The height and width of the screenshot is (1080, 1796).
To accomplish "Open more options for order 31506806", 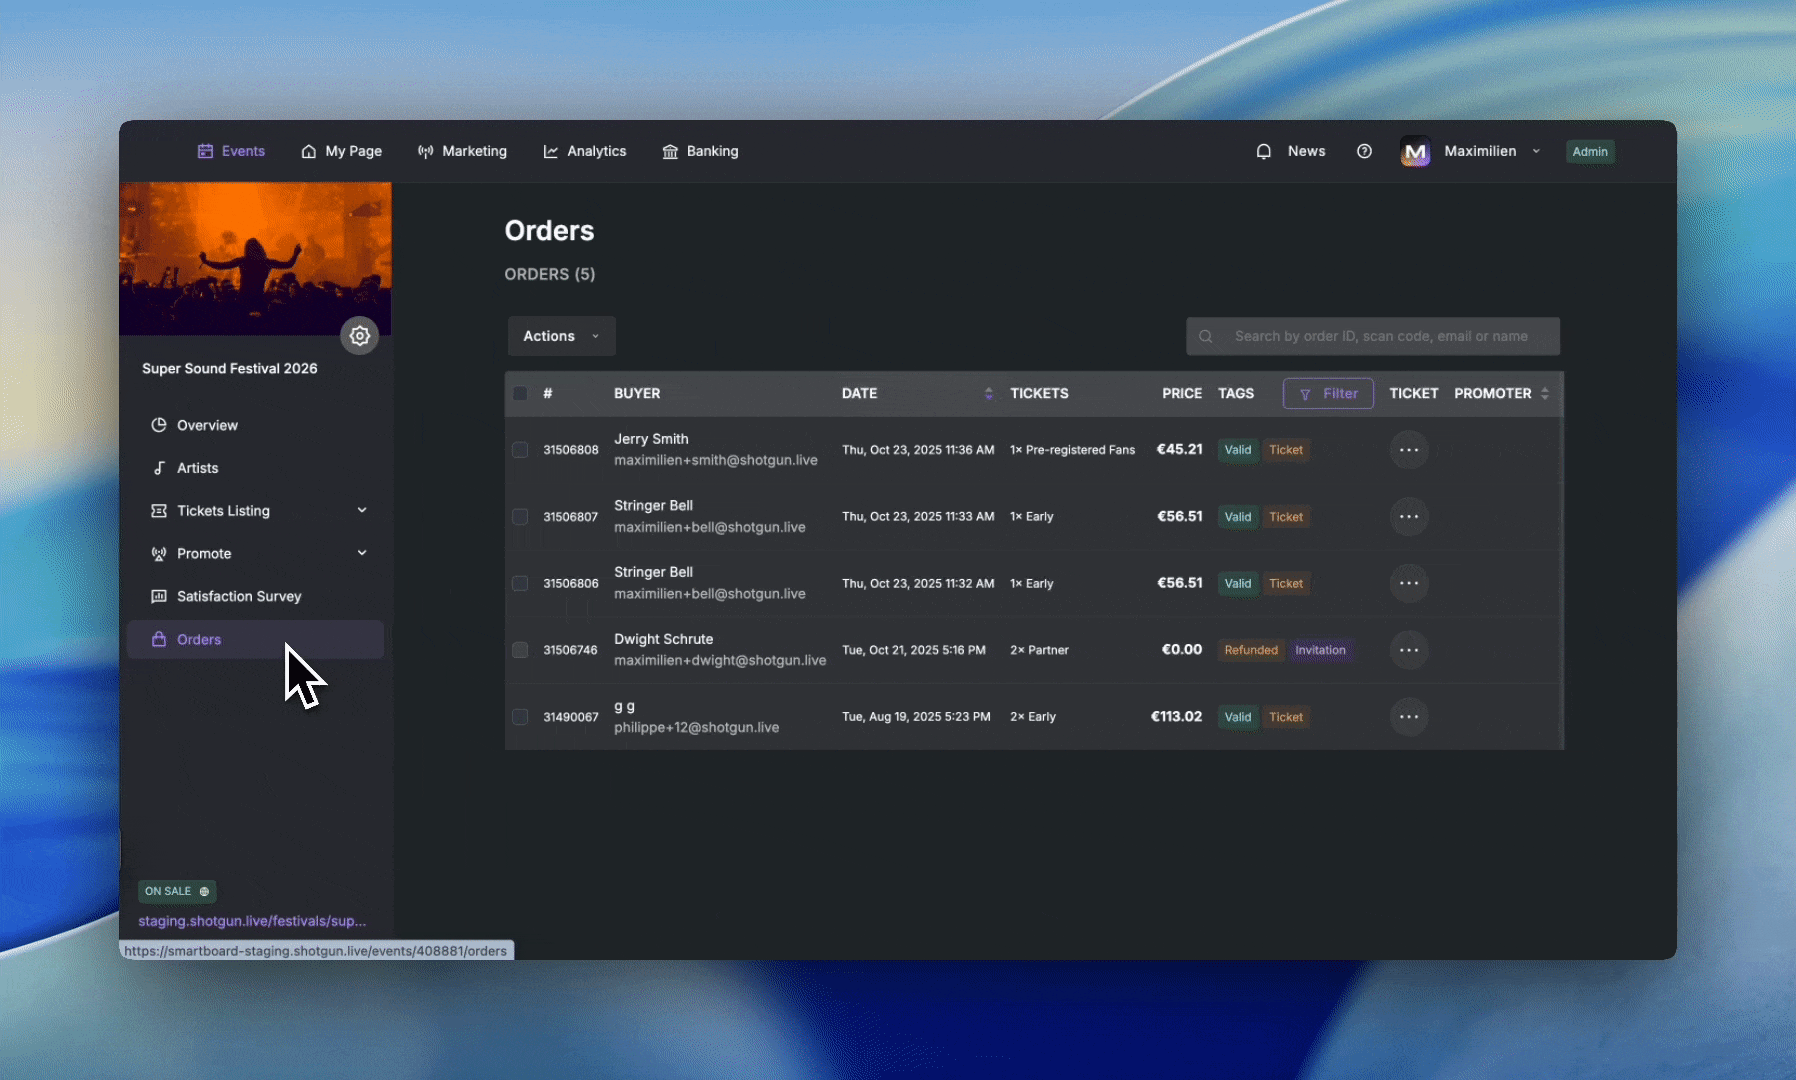I will tap(1409, 583).
